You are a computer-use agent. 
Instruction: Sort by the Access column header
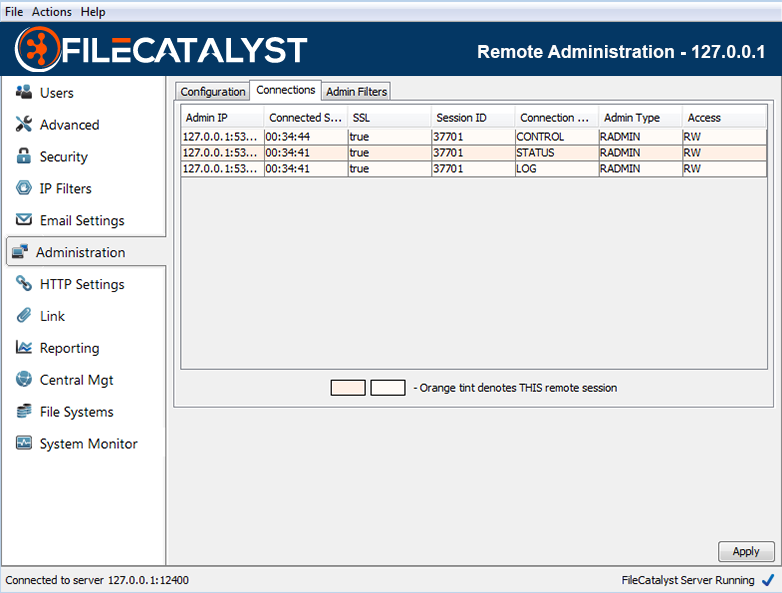click(x=724, y=118)
